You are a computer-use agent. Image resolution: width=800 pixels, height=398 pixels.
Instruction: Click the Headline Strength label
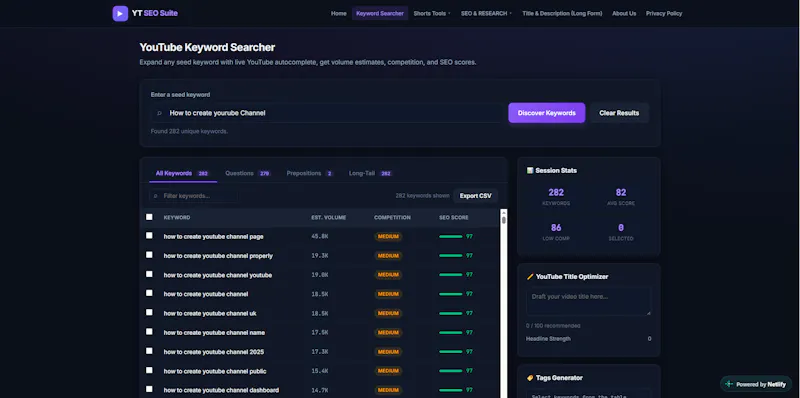[x=548, y=338]
